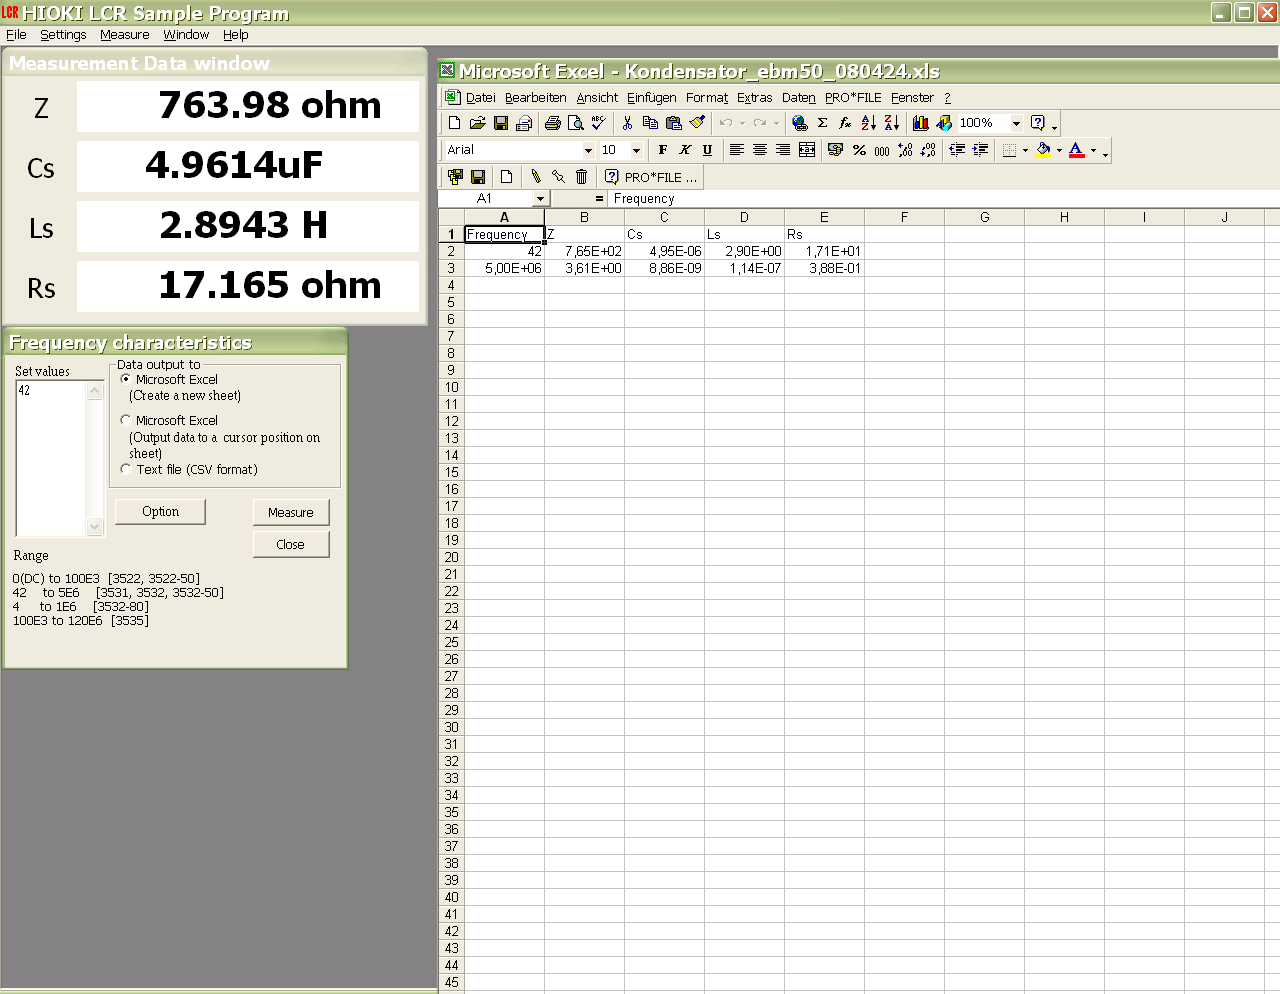Toggle Underline (U) formatting
This screenshot has width=1280, height=994.
[x=708, y=150]
